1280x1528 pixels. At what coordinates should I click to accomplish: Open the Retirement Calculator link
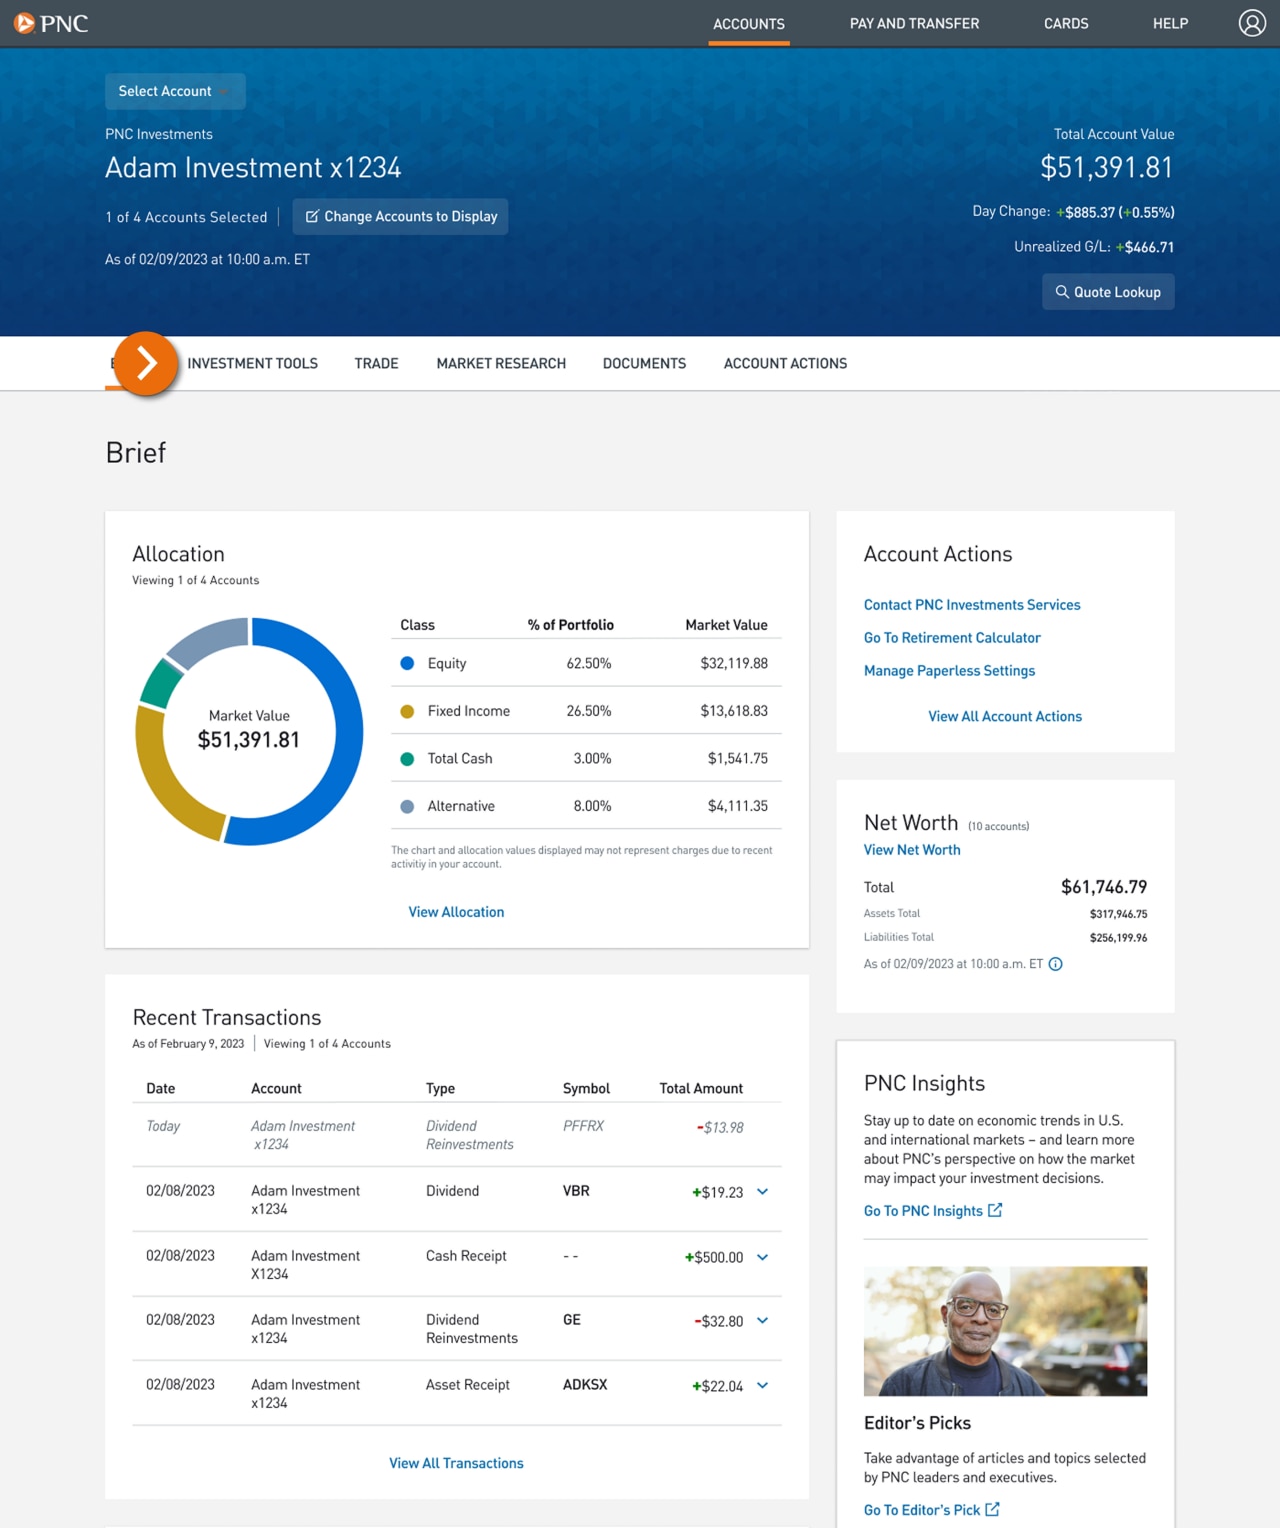(x=952, y=637)
